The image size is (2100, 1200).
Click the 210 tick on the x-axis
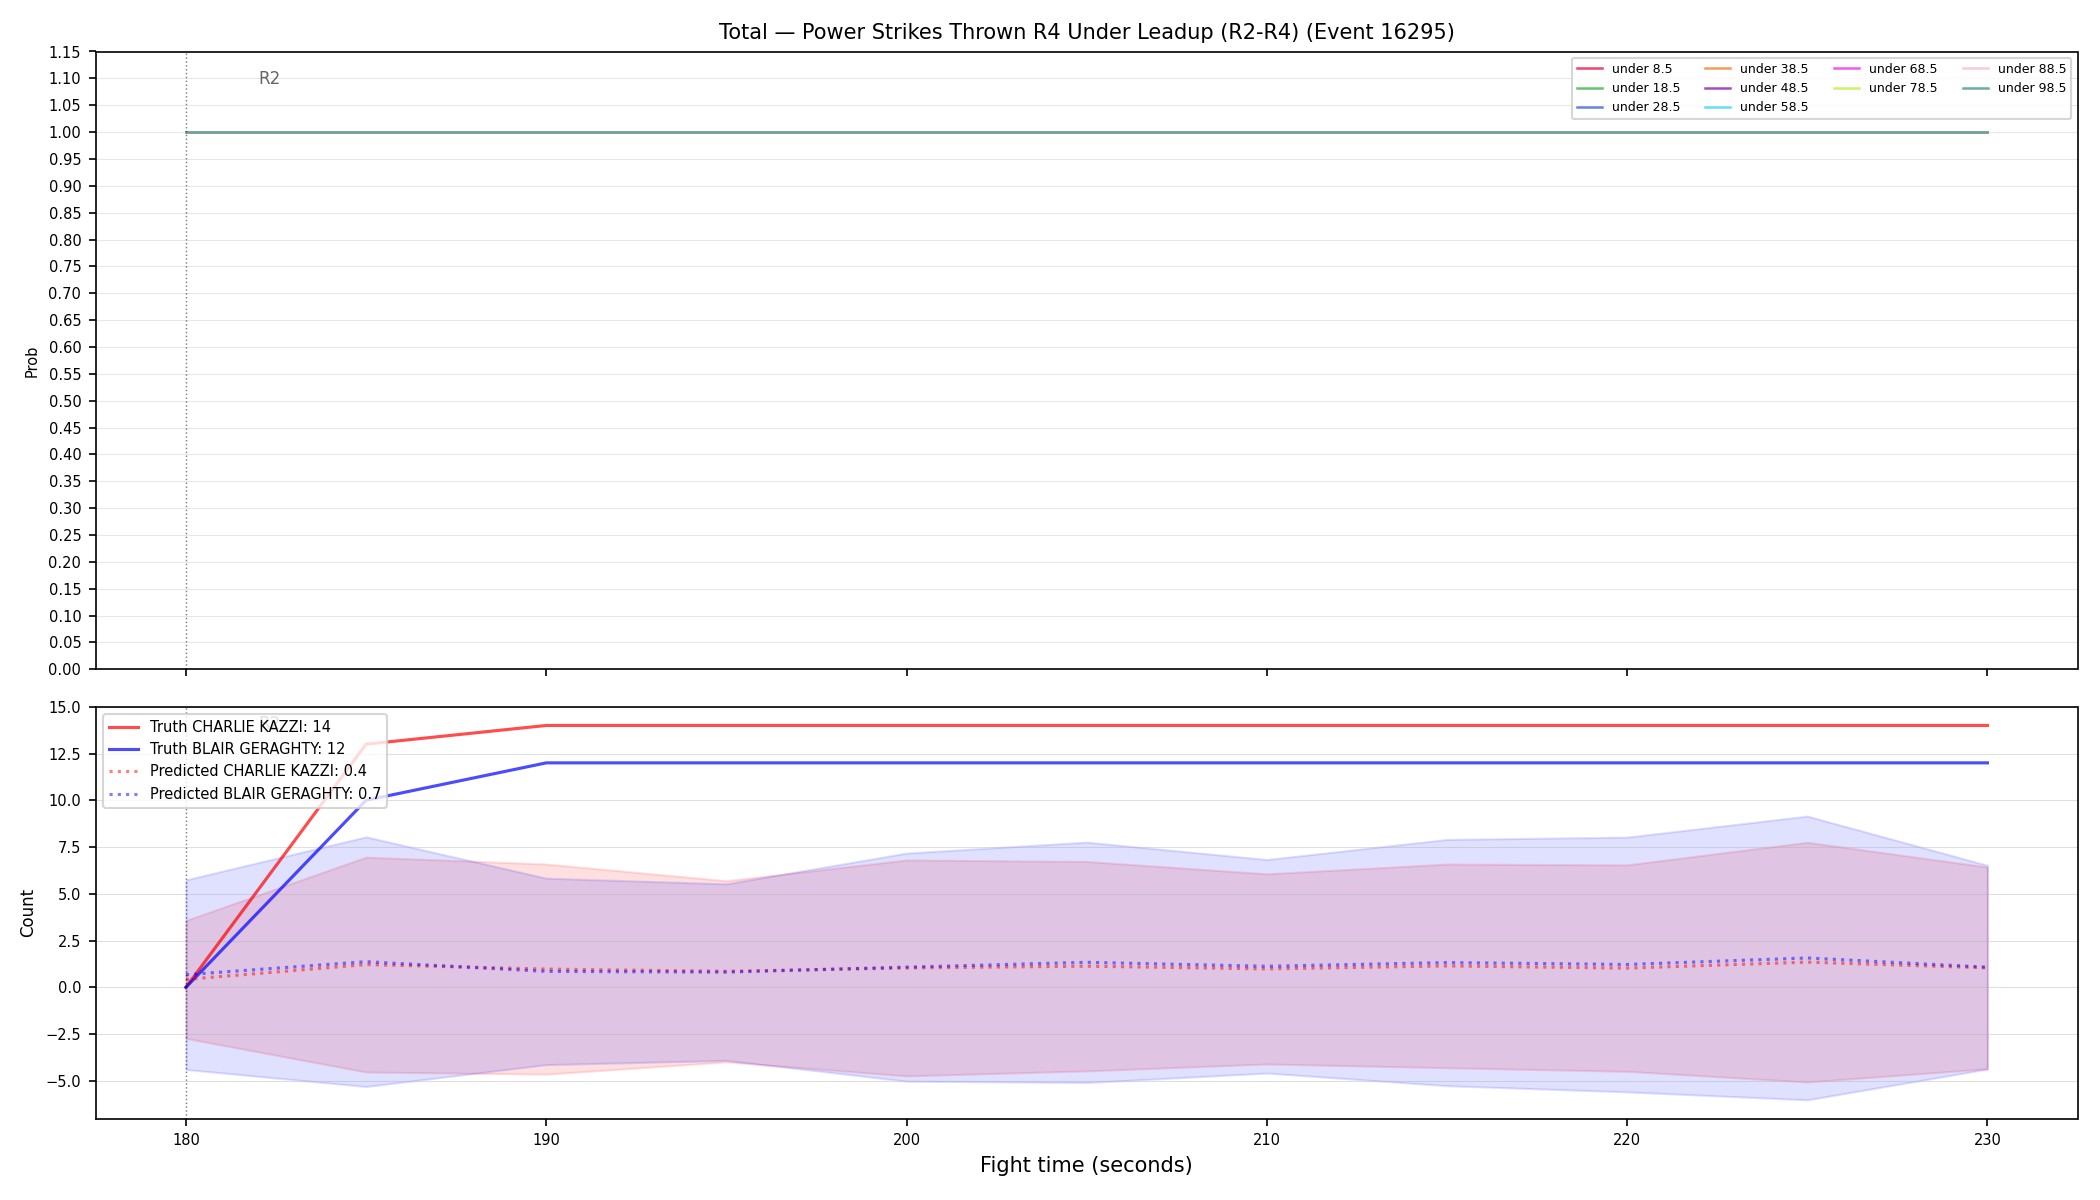pos(1266,1138)
